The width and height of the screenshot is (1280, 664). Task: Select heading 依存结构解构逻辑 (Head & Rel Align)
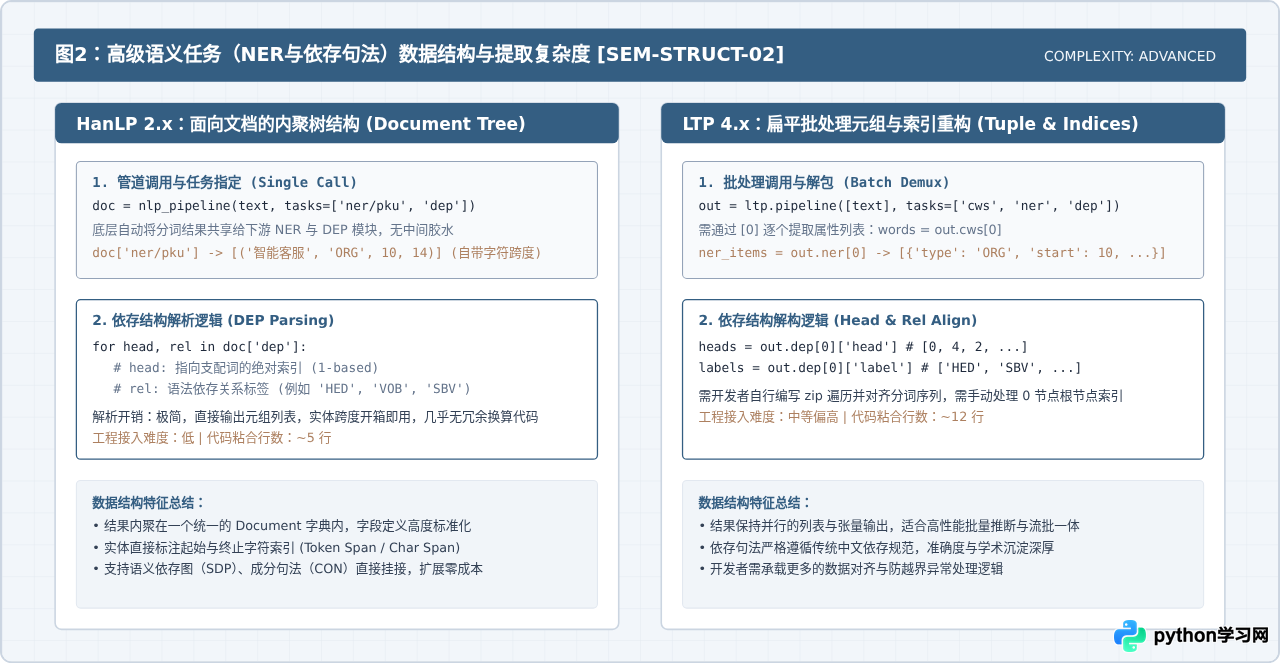[x=838, y=320]
